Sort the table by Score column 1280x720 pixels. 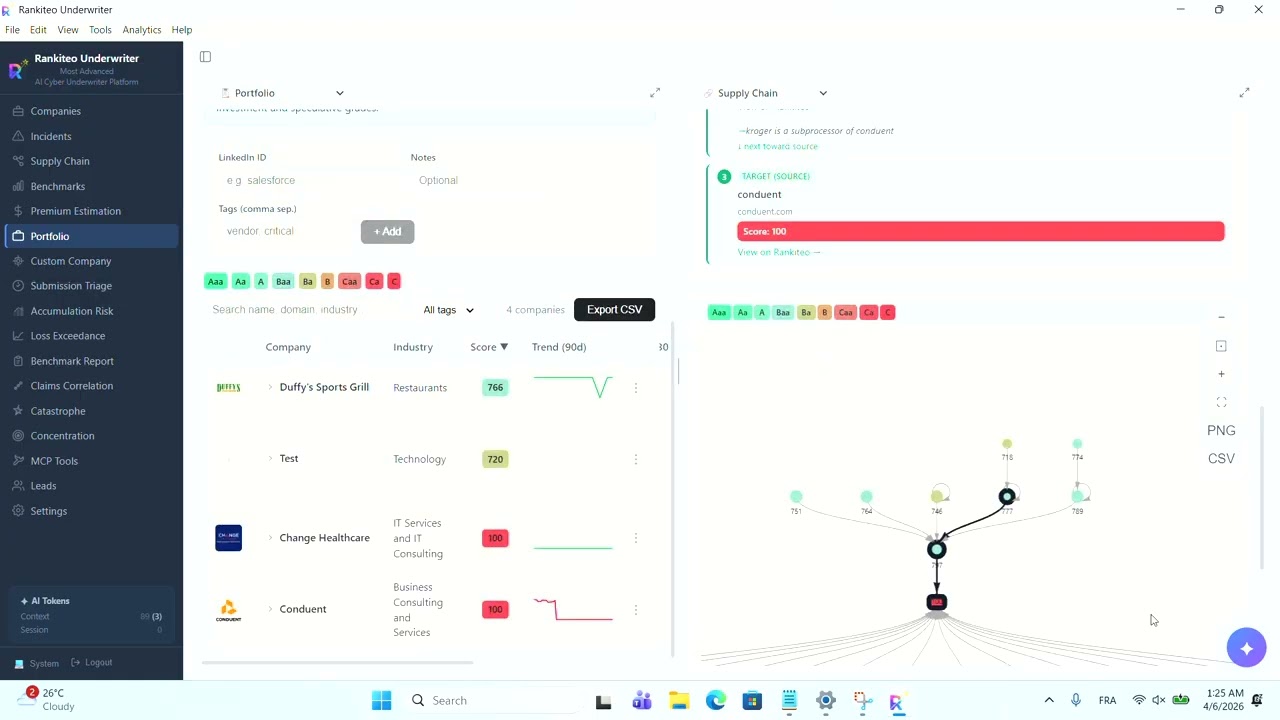[489, 347]
